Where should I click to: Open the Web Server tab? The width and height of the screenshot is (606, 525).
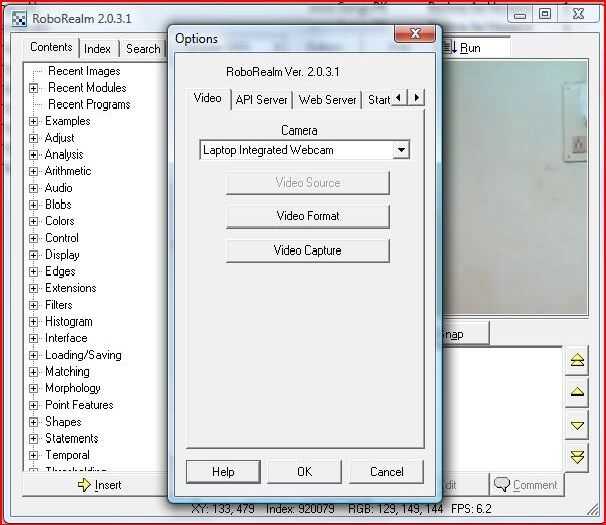327,100
